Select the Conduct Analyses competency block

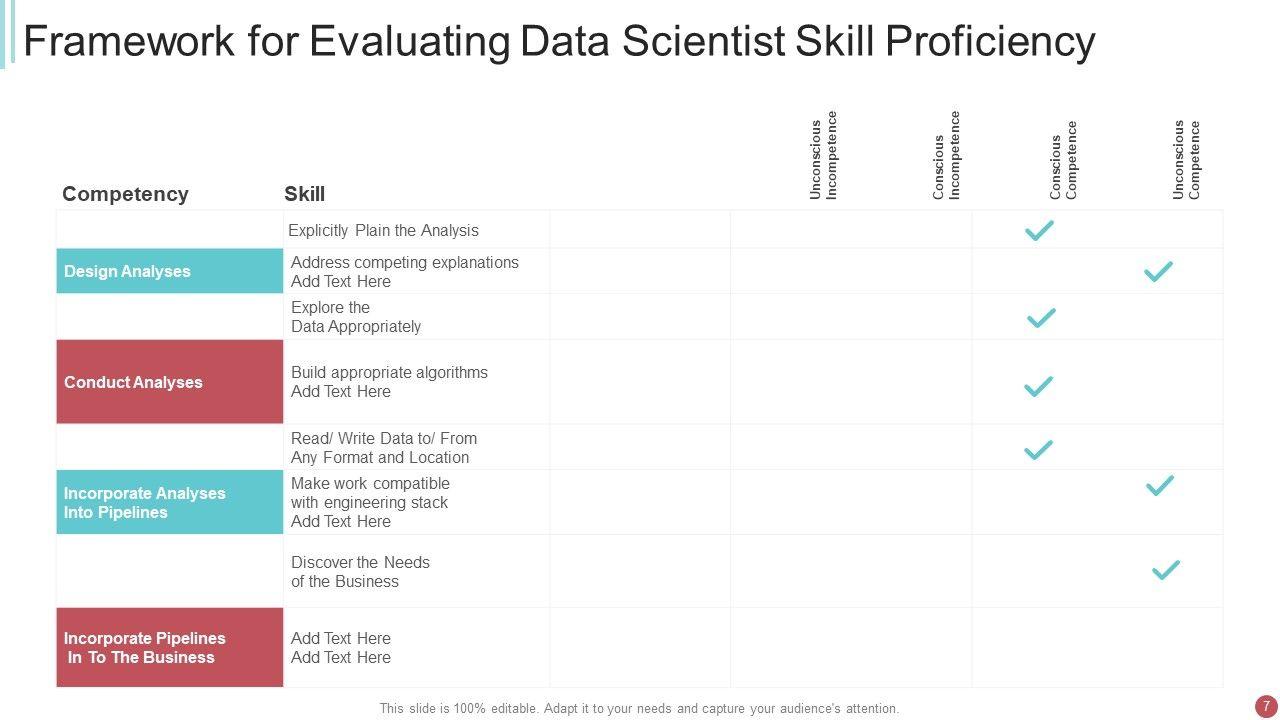(x=169, y=382)
